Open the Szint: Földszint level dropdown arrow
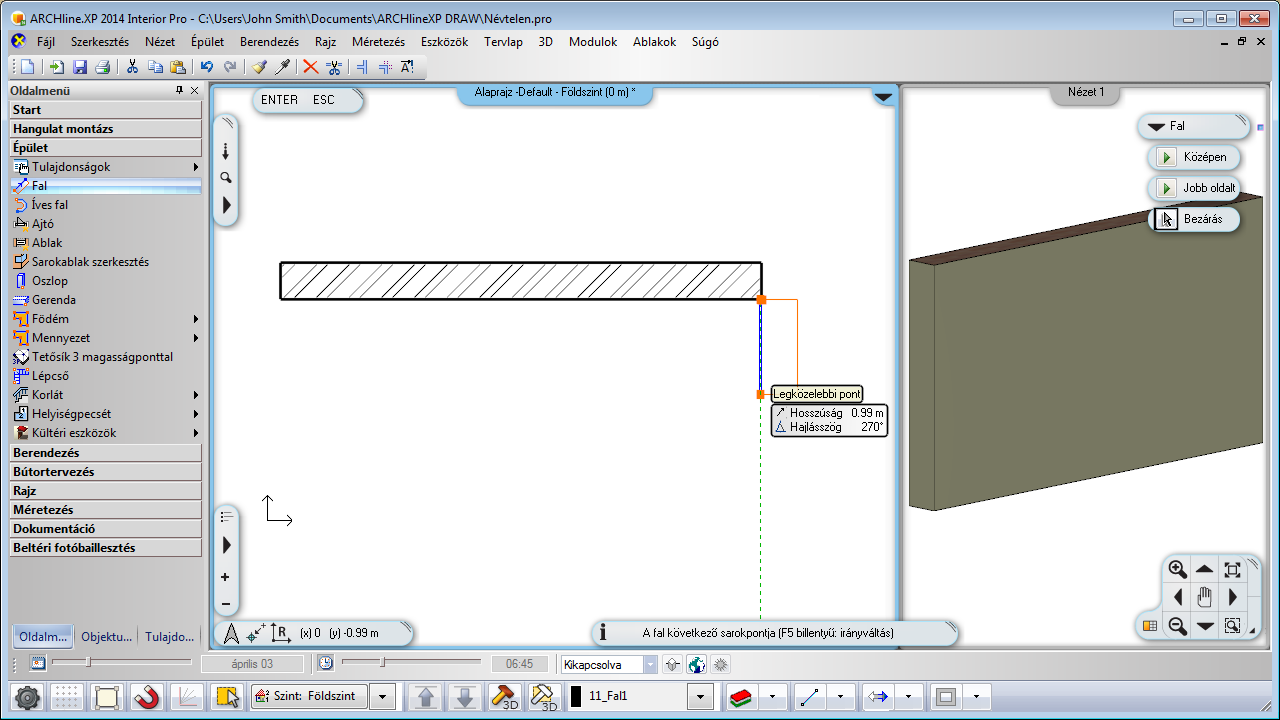The width and height of the screenshot is (1280, 720). [383, 697]
